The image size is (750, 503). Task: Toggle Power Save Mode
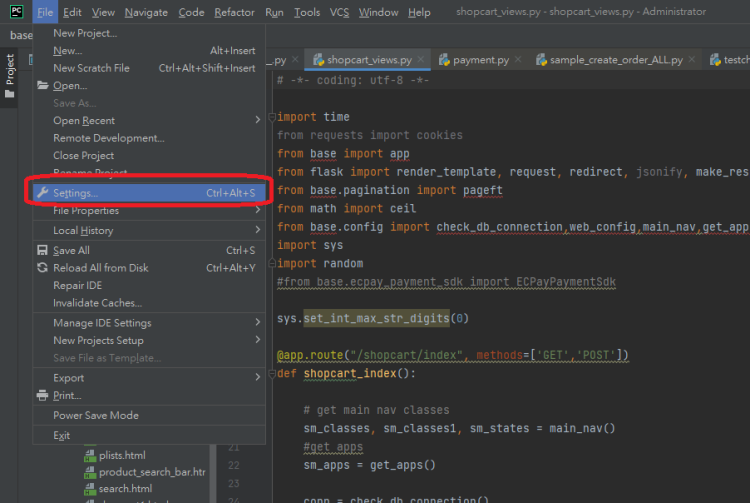[96, 415]
